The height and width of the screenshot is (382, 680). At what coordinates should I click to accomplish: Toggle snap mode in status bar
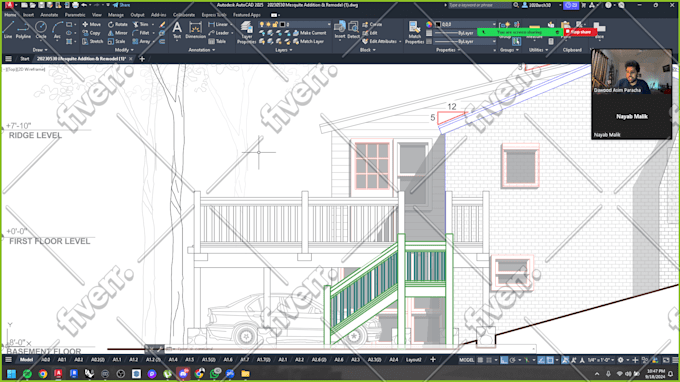489,360
